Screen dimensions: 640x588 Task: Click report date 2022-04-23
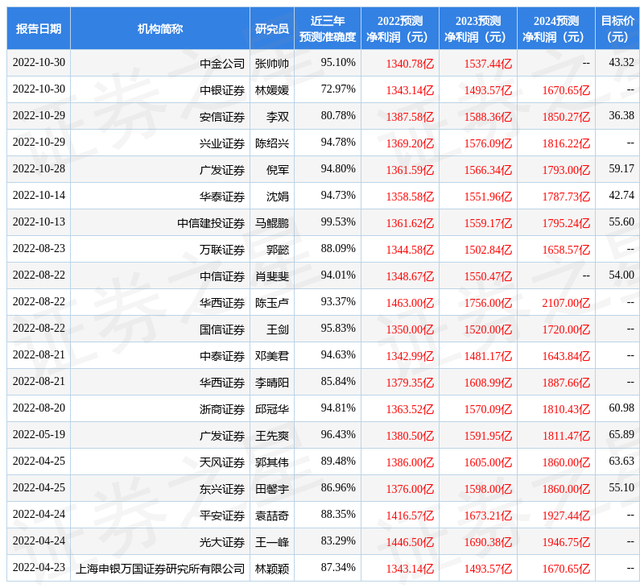point(39,567)
